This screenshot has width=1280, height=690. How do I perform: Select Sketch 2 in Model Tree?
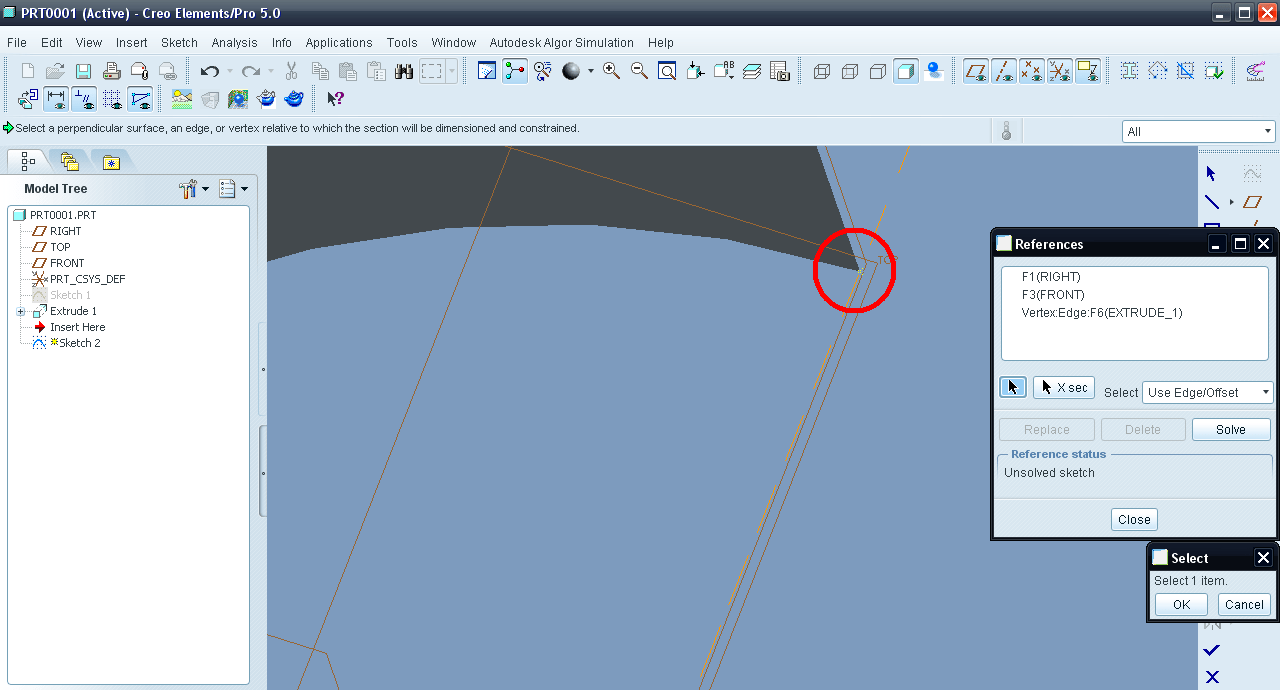[x=80, y=343]
